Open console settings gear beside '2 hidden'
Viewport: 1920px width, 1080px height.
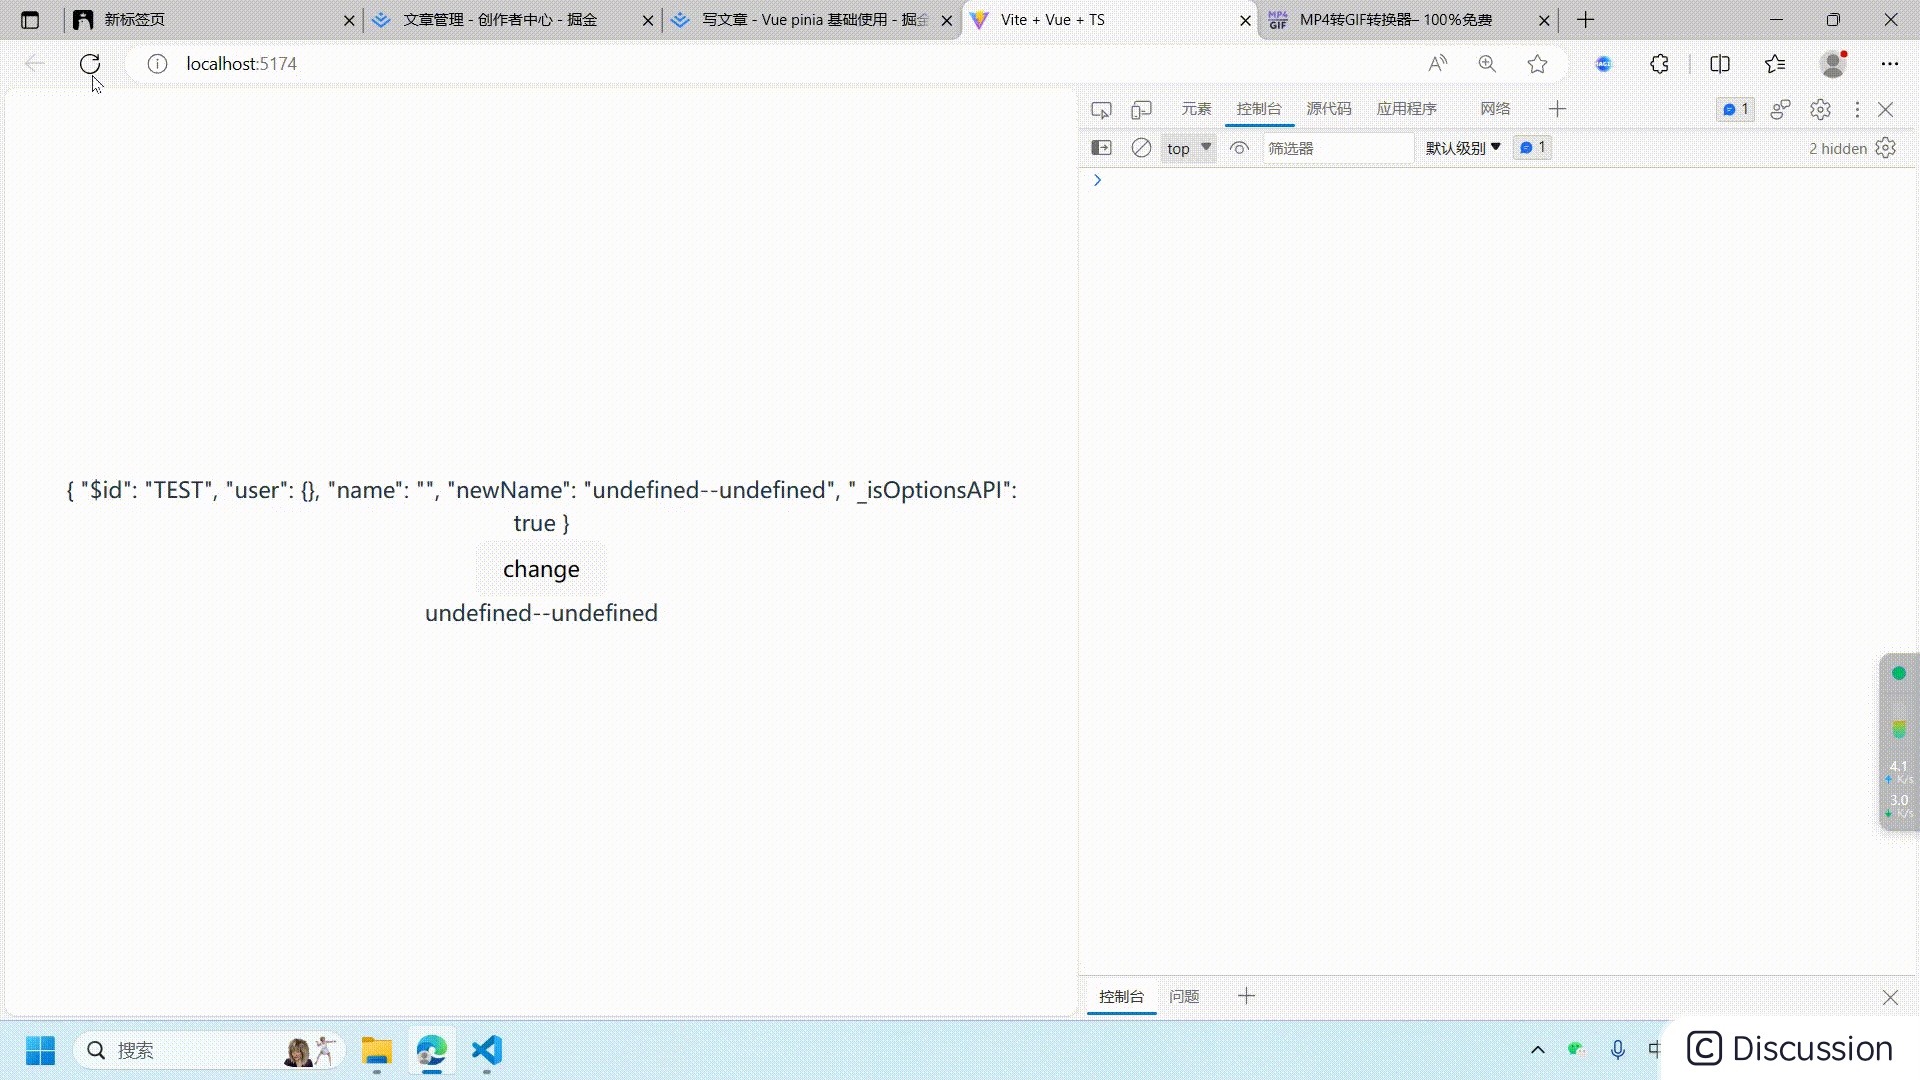[x=1886, y=148]
